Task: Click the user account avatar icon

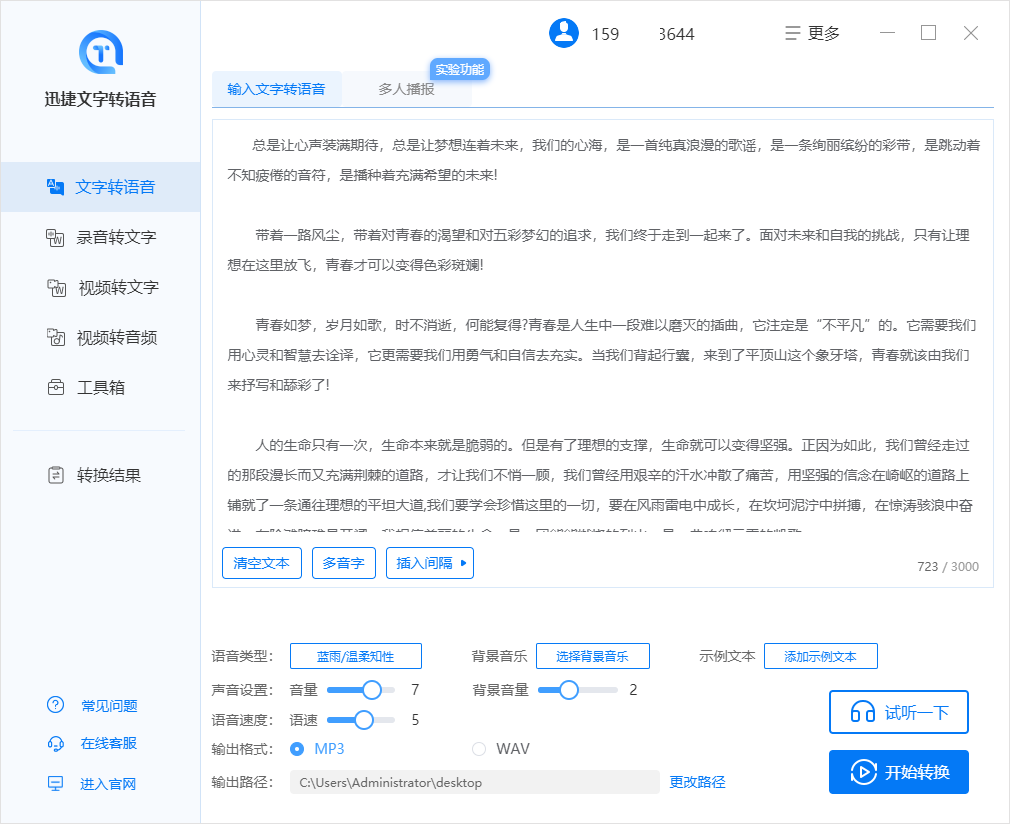Action: click(x=564, y=33)
